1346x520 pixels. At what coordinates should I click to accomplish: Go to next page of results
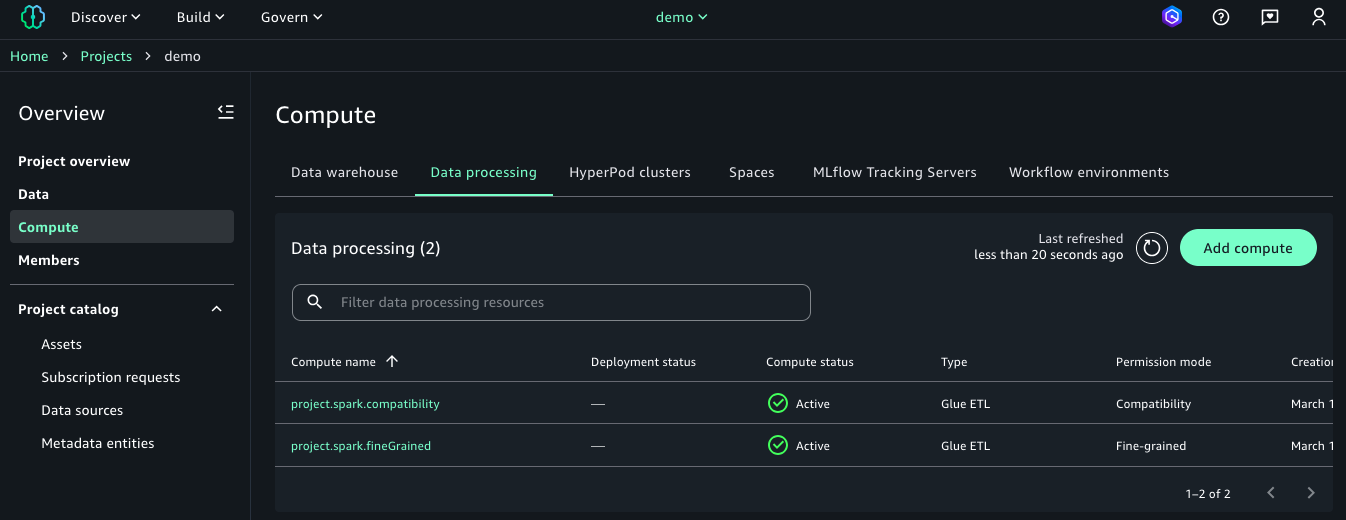pyautogui.click(x=1310, y=493)
